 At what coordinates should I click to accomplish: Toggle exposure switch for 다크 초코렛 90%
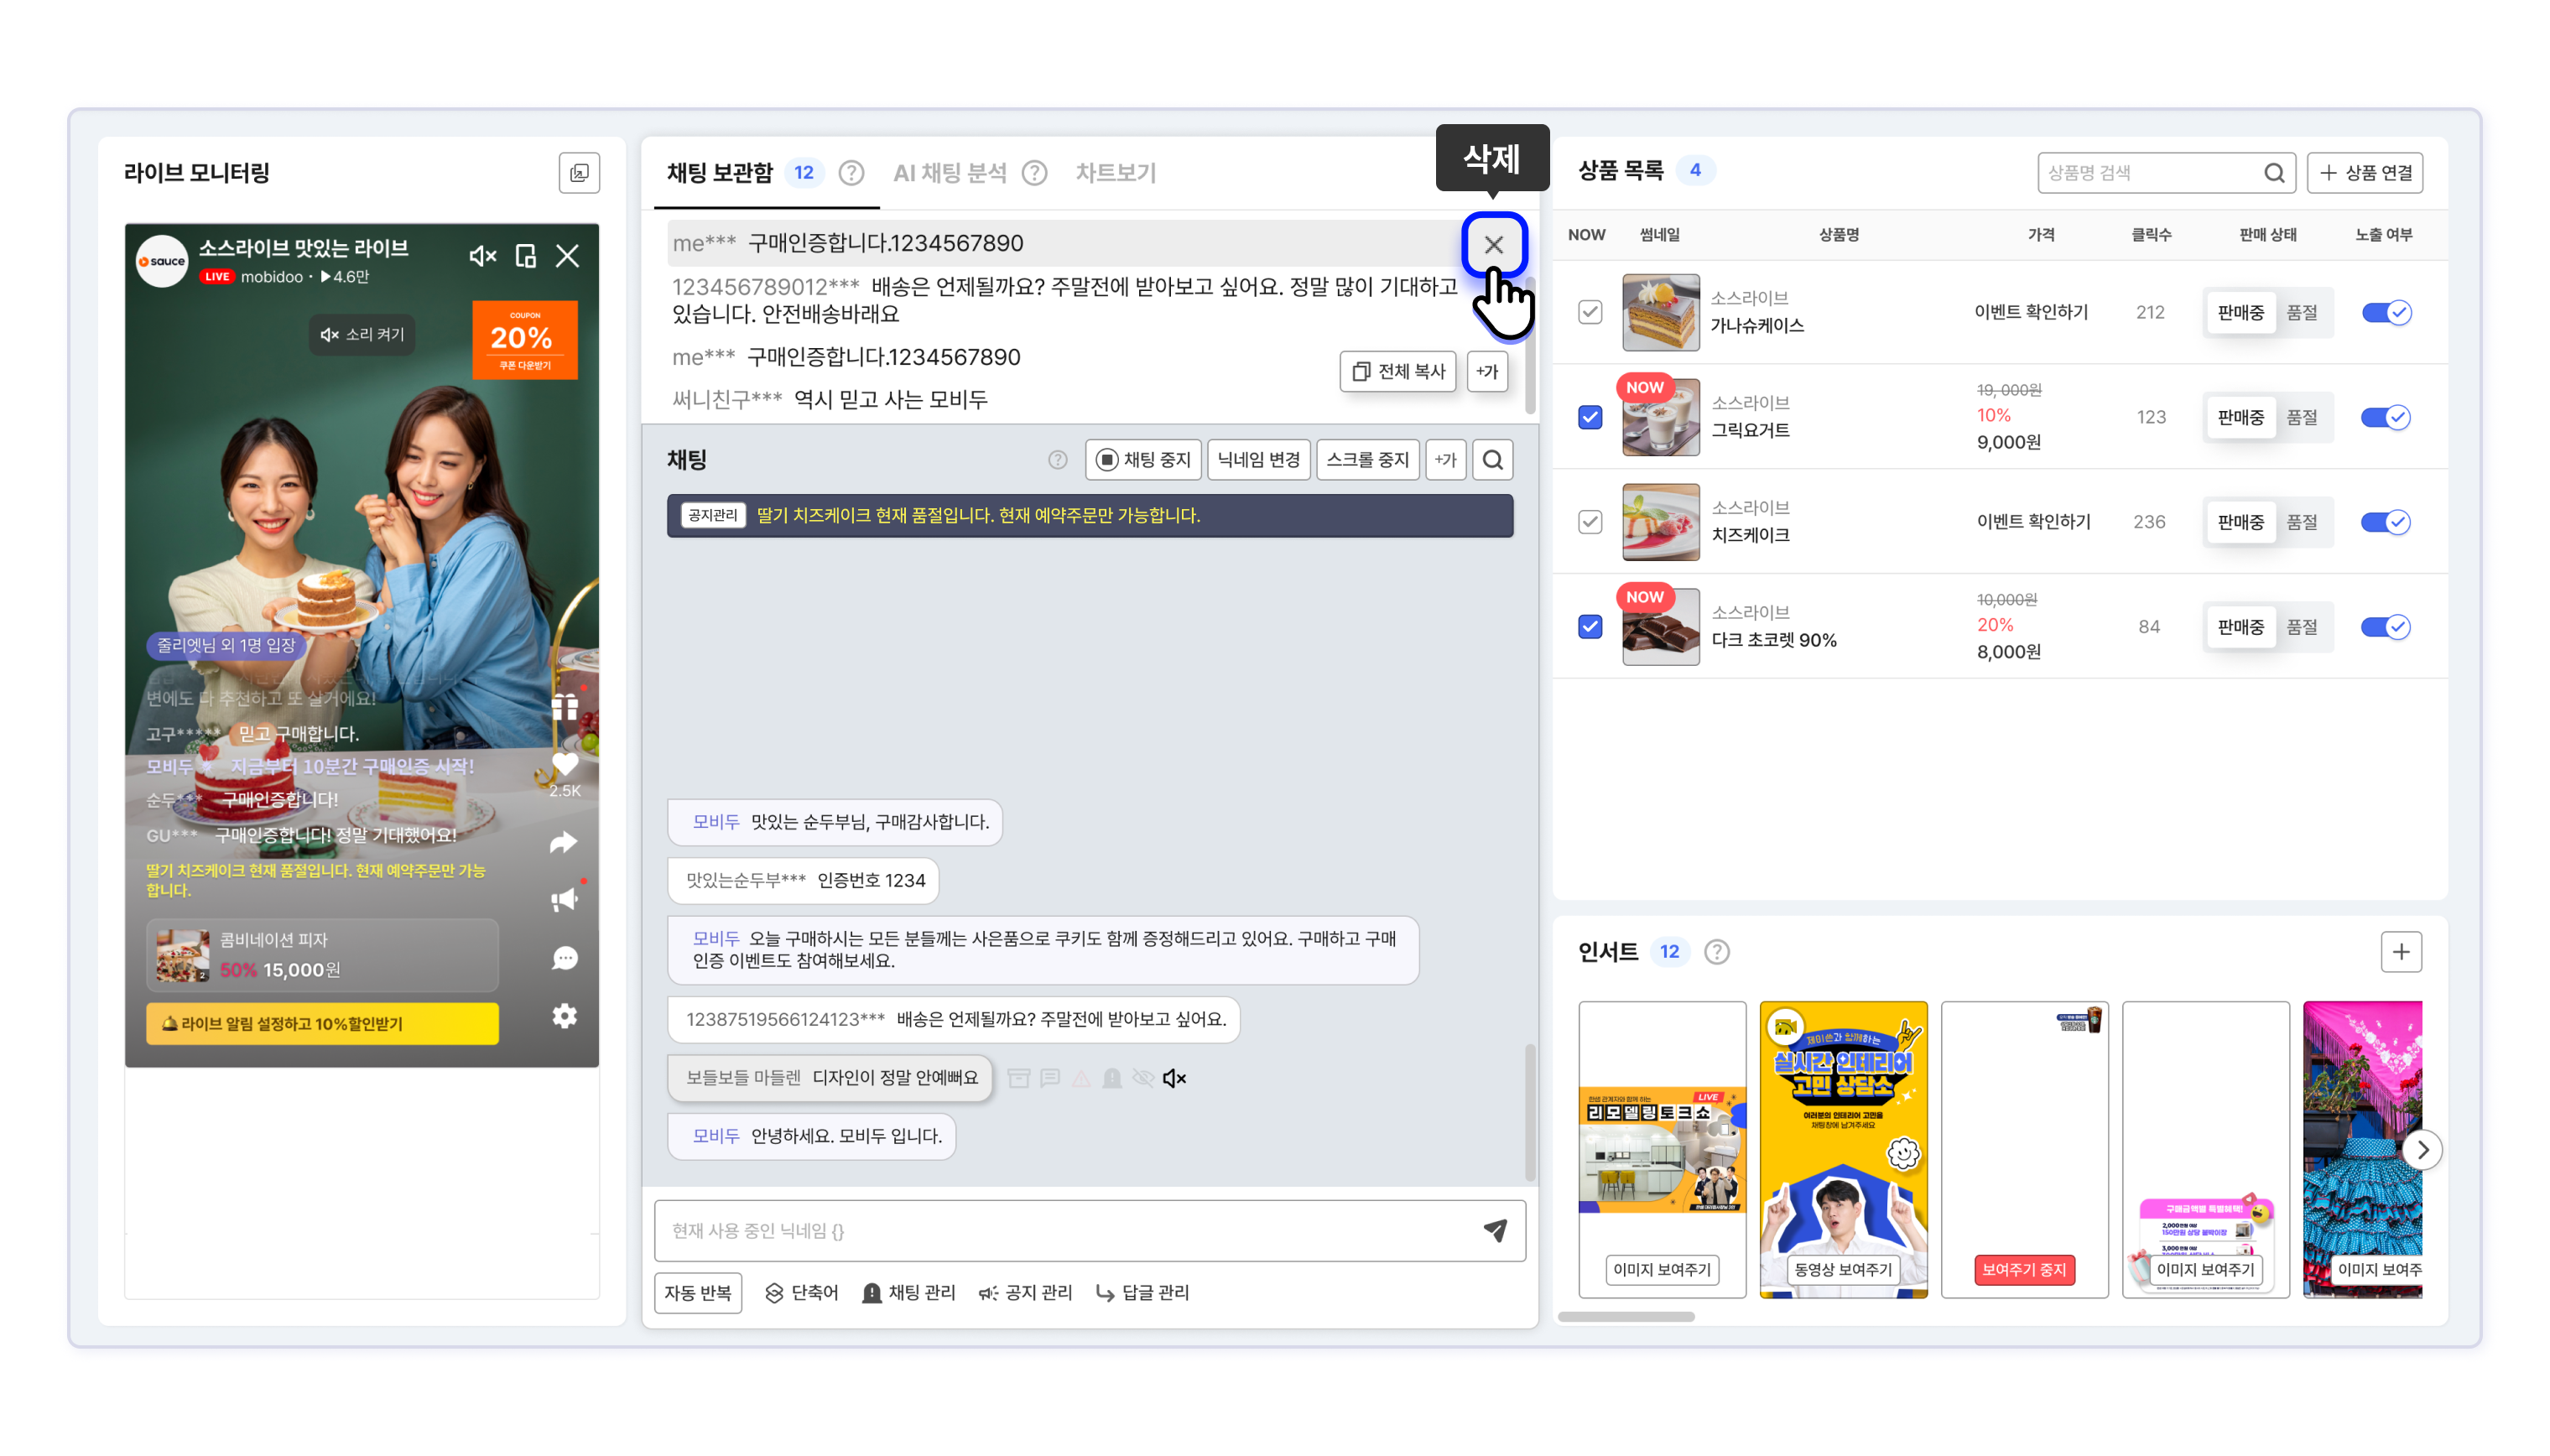(x=2385, y=627)
